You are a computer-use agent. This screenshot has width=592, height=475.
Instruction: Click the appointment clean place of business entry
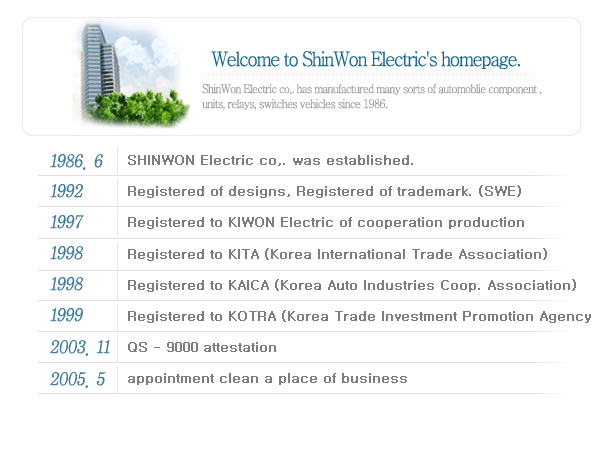267,379
